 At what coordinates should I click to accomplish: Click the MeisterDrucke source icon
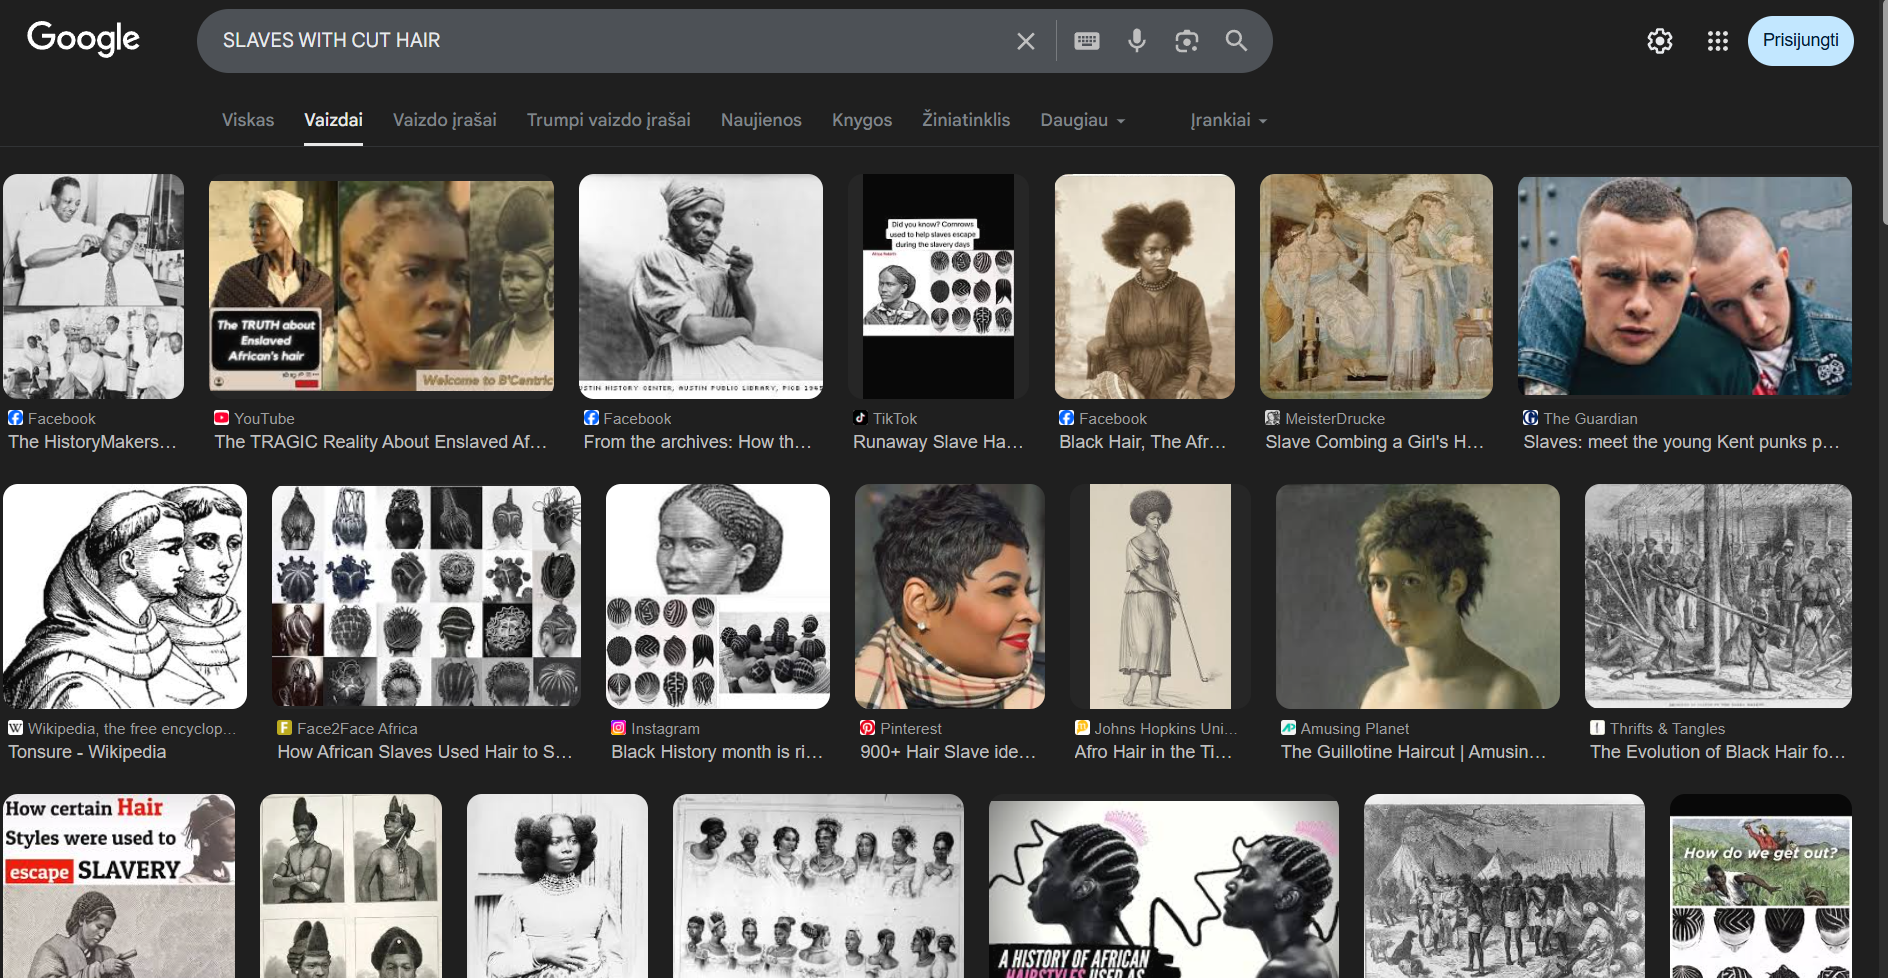click(x=1272, y=418)
